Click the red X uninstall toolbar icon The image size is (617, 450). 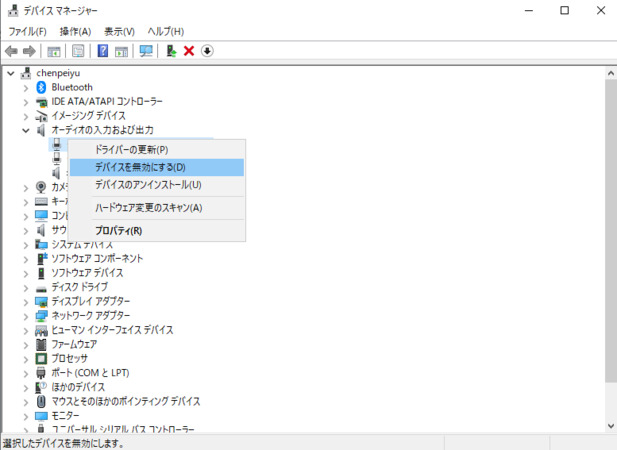tap(189, 51)
